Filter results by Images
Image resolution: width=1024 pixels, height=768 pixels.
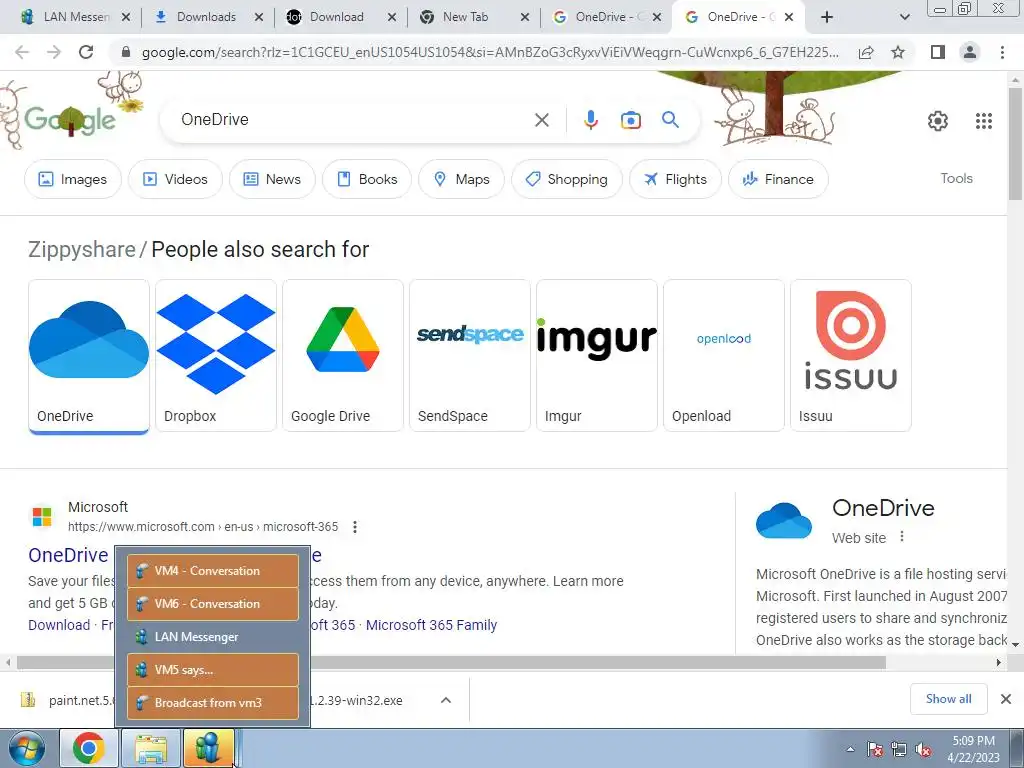[73, 179]
